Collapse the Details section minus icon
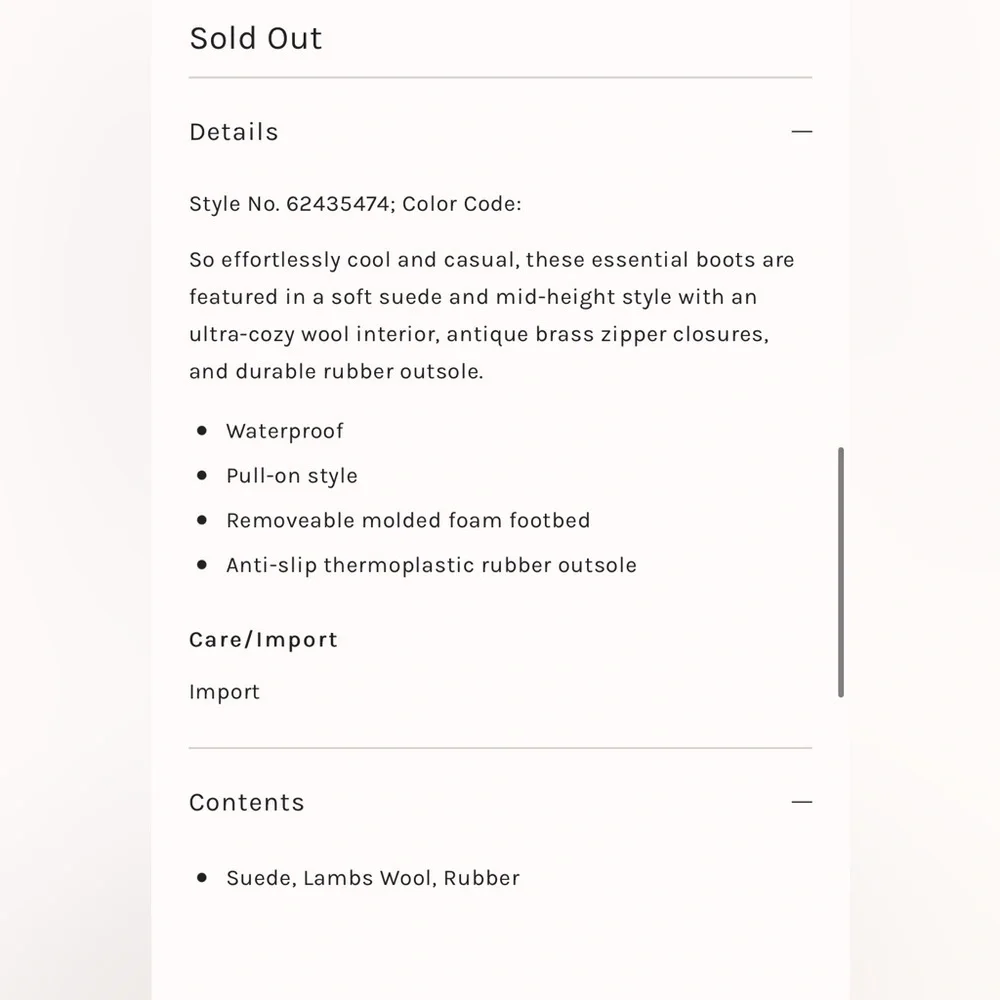Image resolution: width=1000 pixels, height=1000 pixels. pyautogui.click(x=802, y=131)
